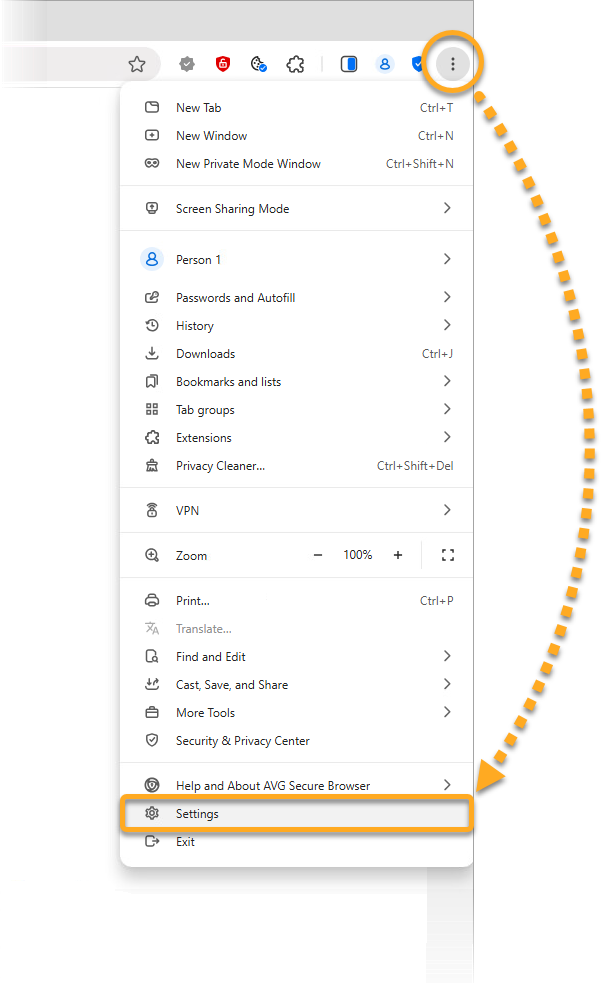
Task: Click Exit to close the browser
Action: (x=185, y=842)
